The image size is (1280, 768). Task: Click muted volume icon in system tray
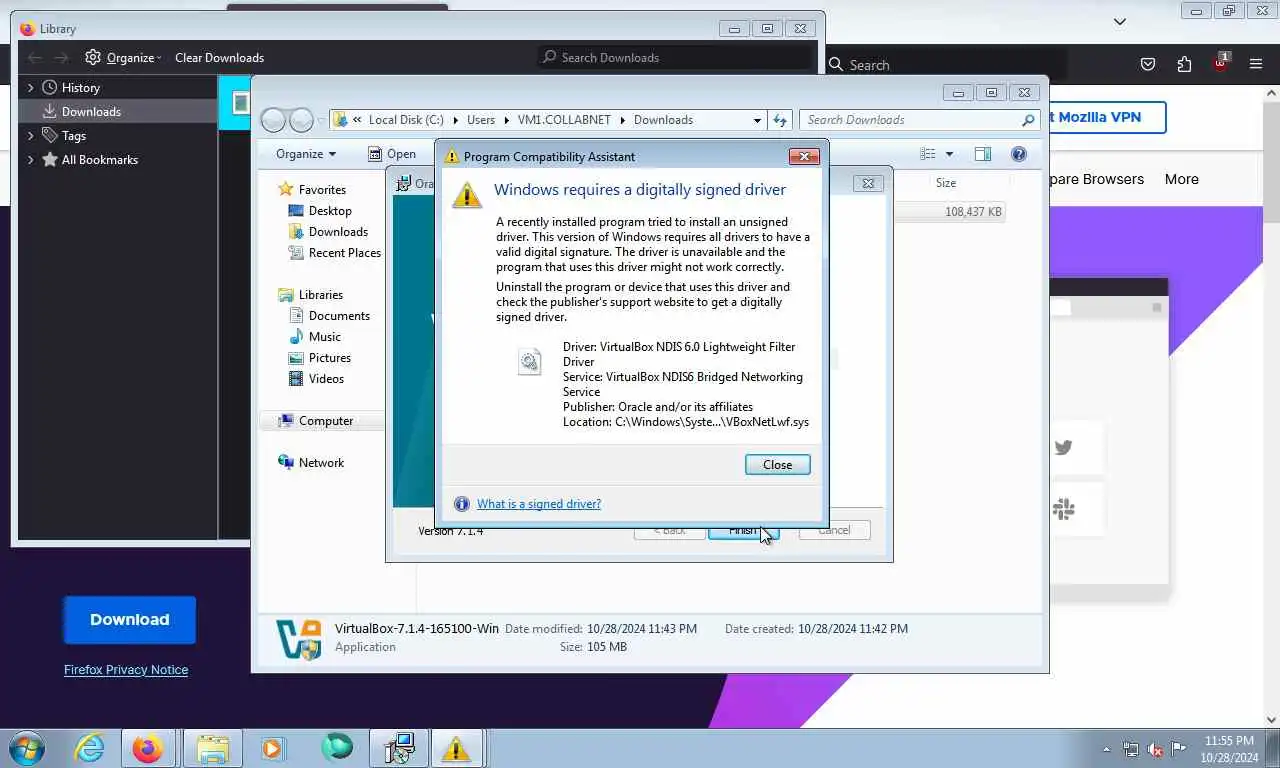(x=1155, y=749)
